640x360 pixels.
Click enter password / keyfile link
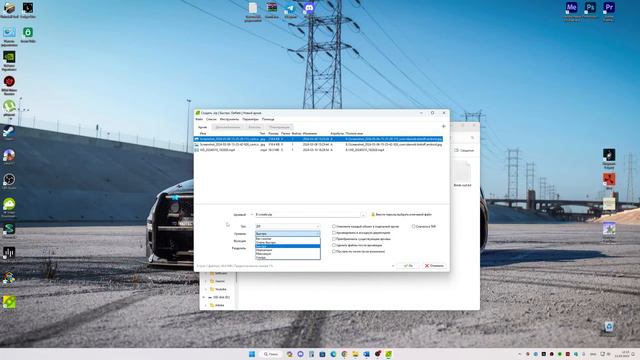point(404,215)
